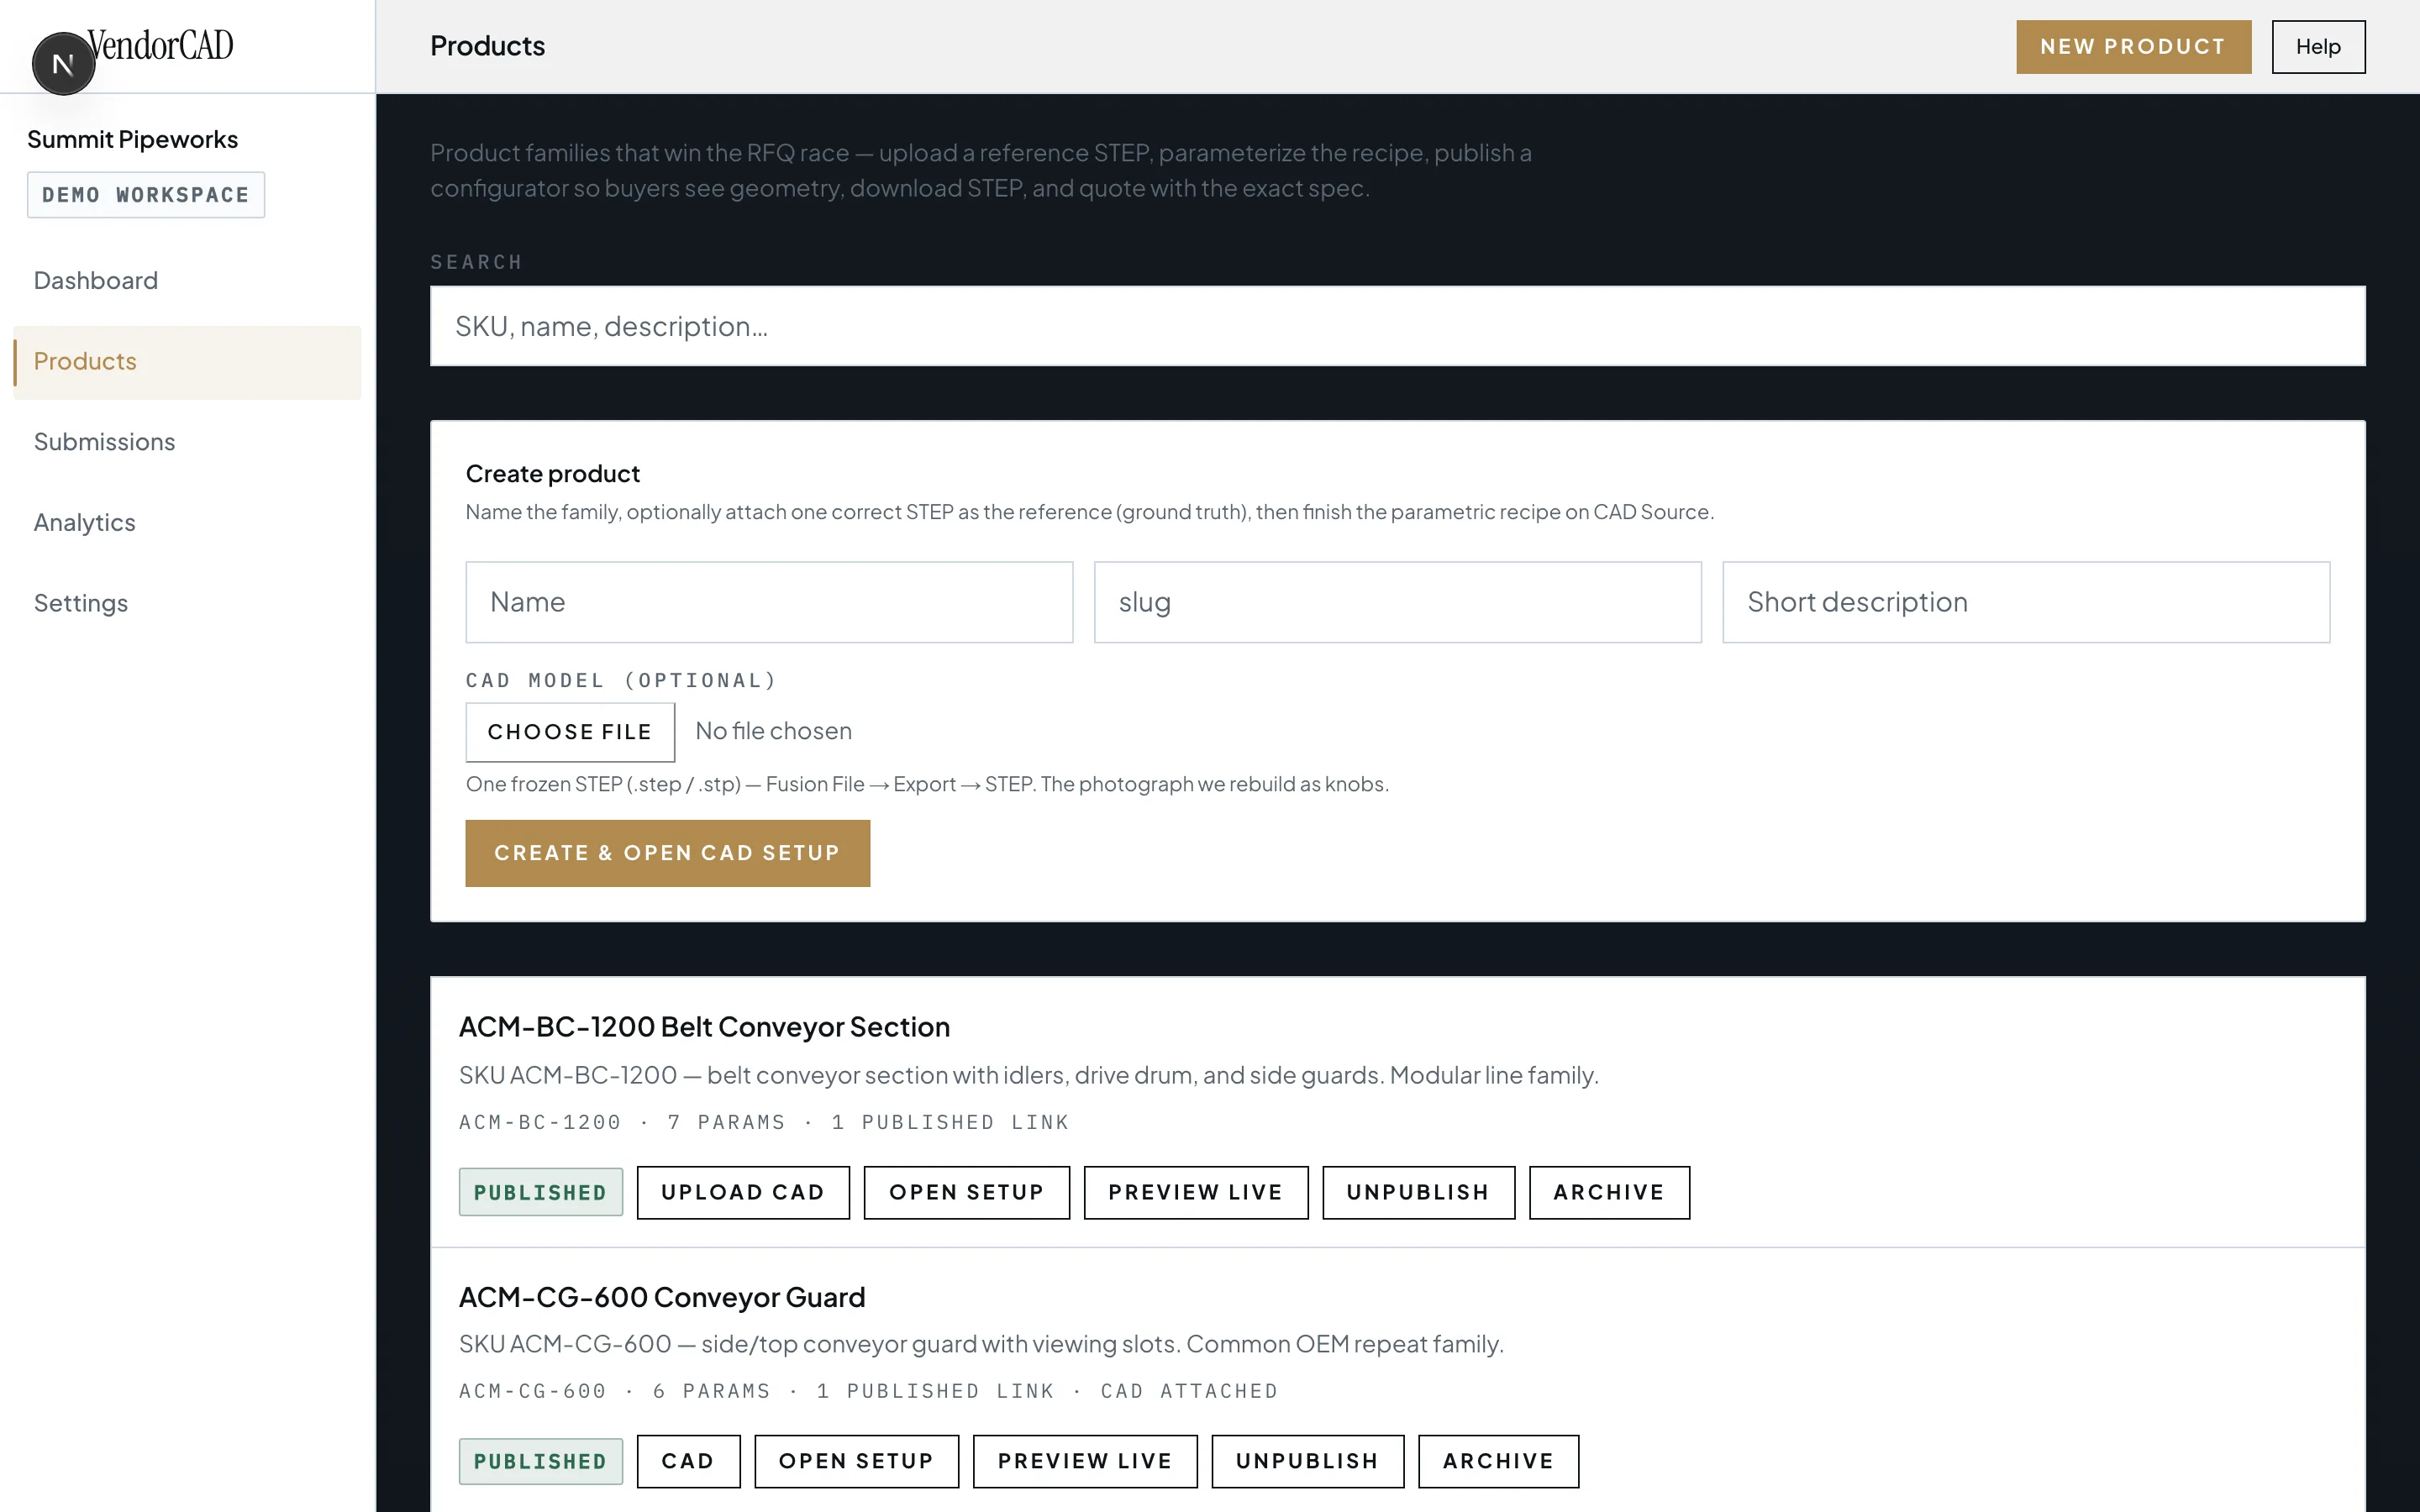This screenshot has width=2420, height=1512.
Task: Click the SEARCH label above search field
Action: point(476,262)
